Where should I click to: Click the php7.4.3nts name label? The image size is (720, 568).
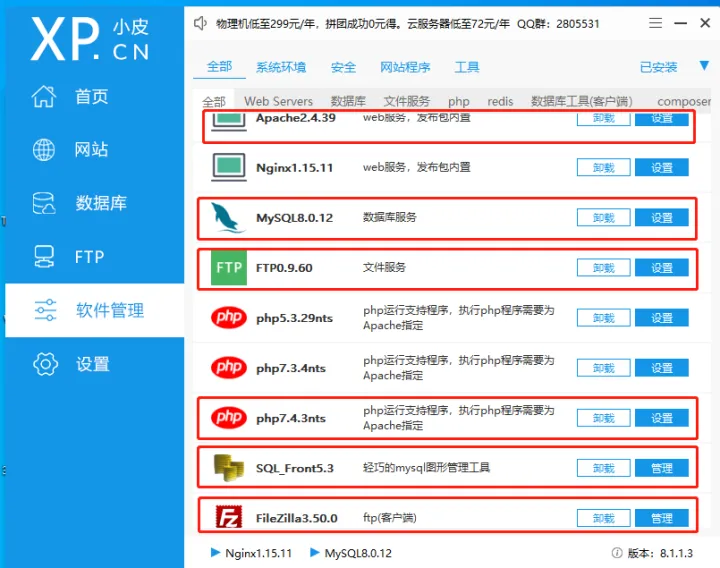click(291, 418)
